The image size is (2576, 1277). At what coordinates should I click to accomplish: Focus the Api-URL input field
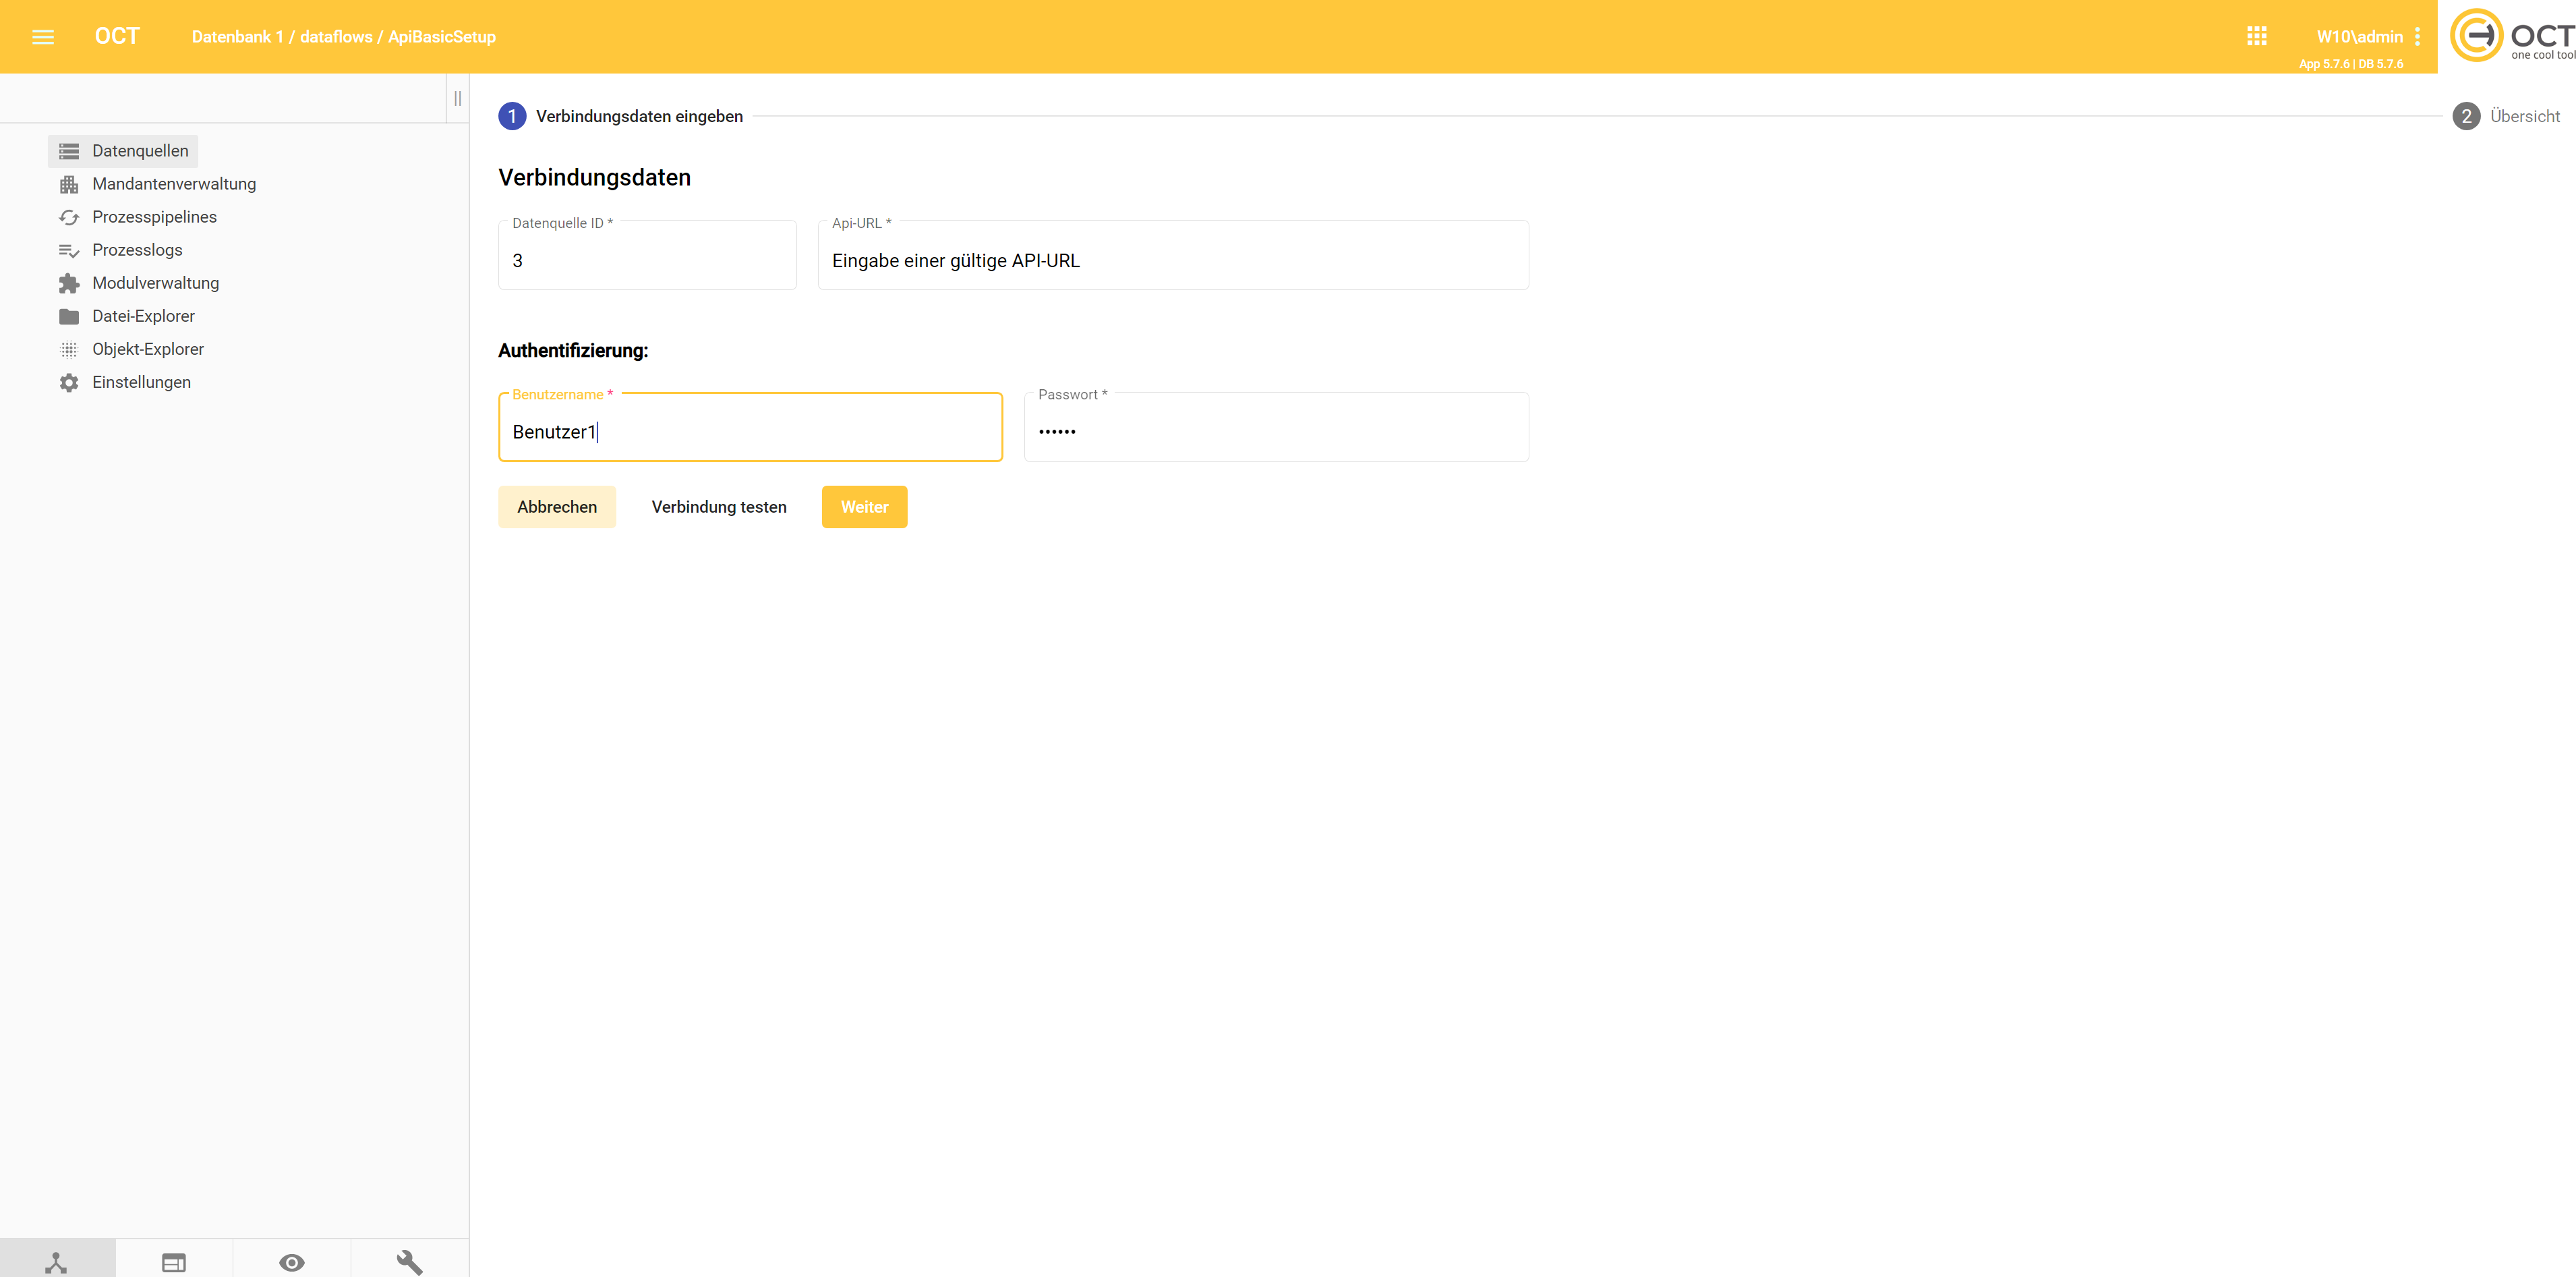(1172, 261)
